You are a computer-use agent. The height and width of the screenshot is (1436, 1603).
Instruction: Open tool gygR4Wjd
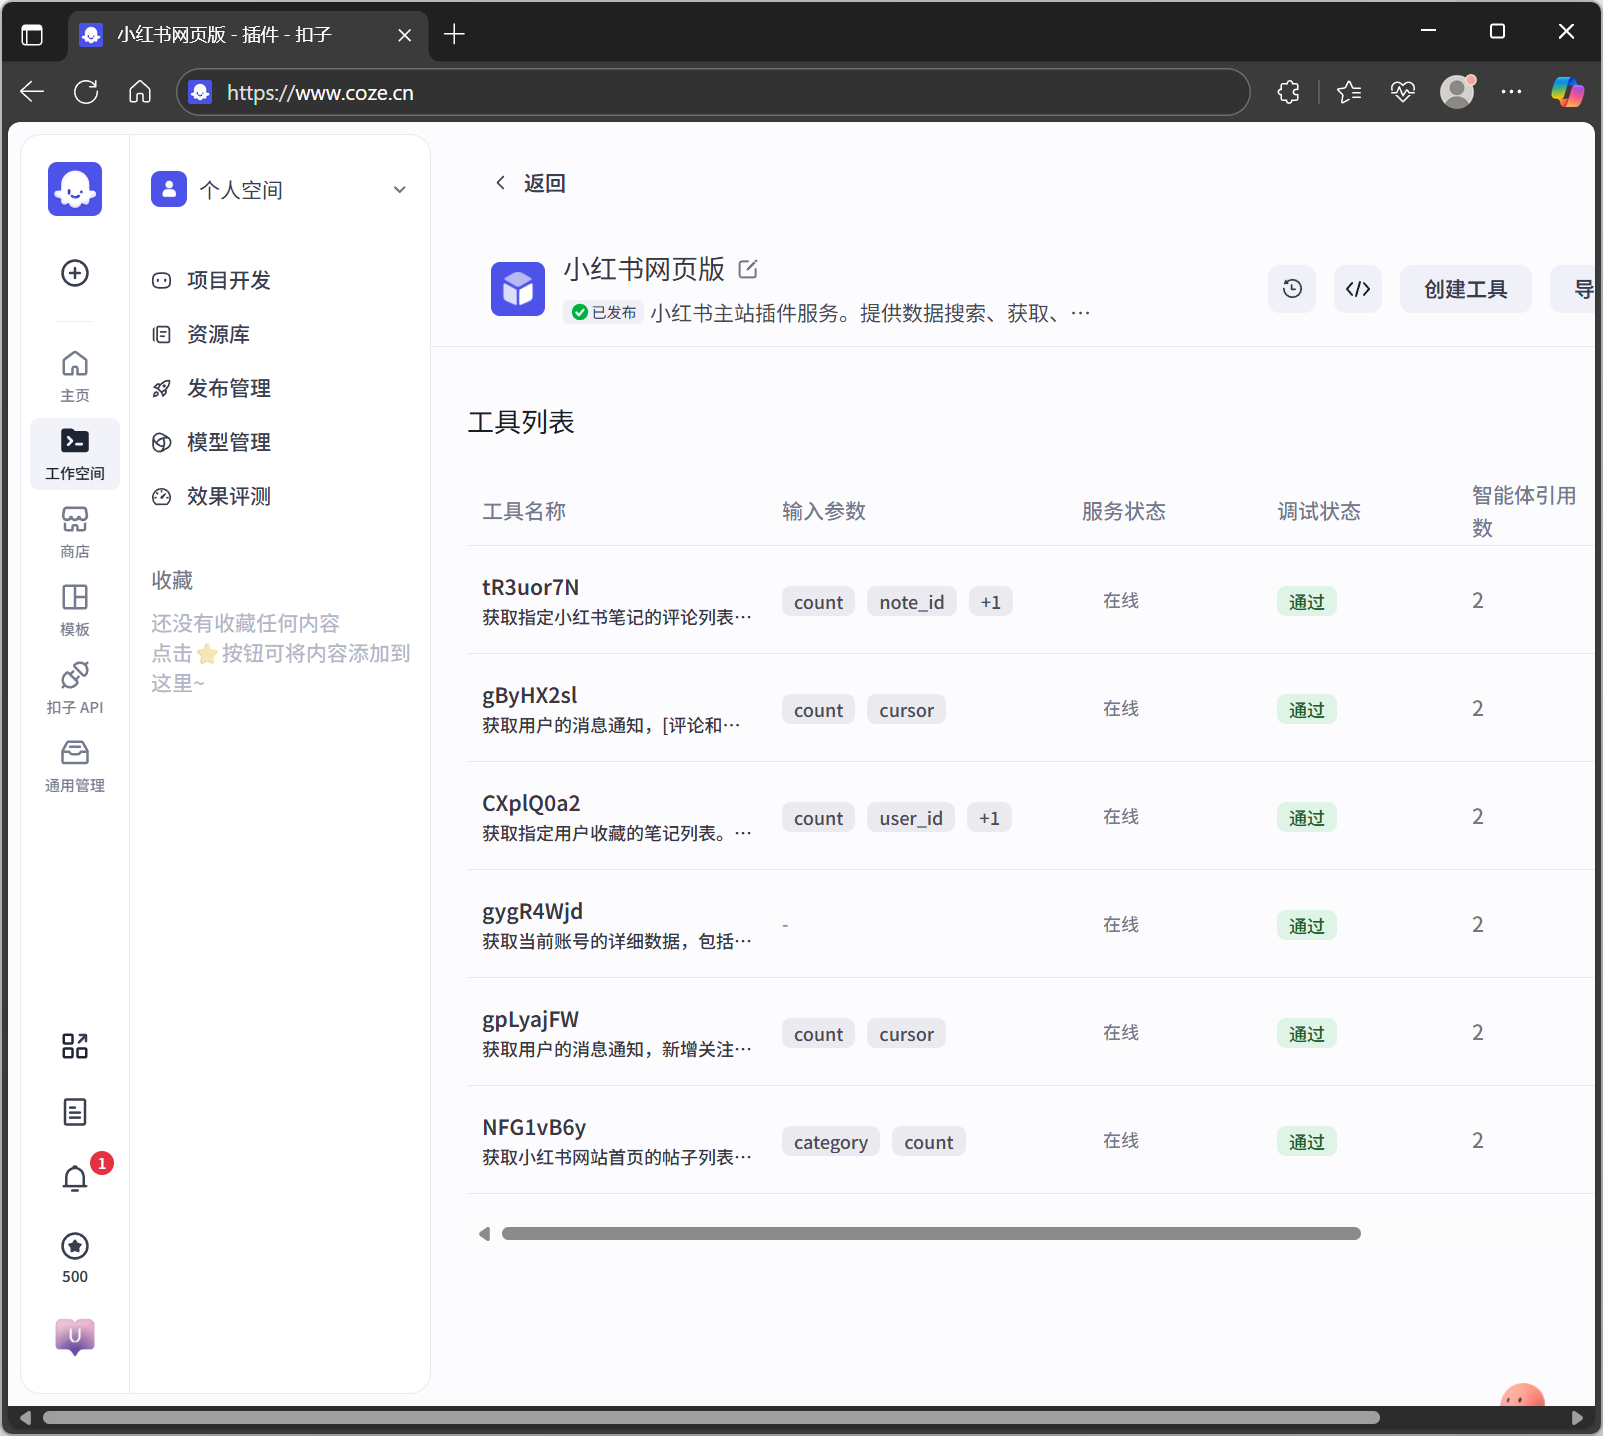[x=532, y=911]
